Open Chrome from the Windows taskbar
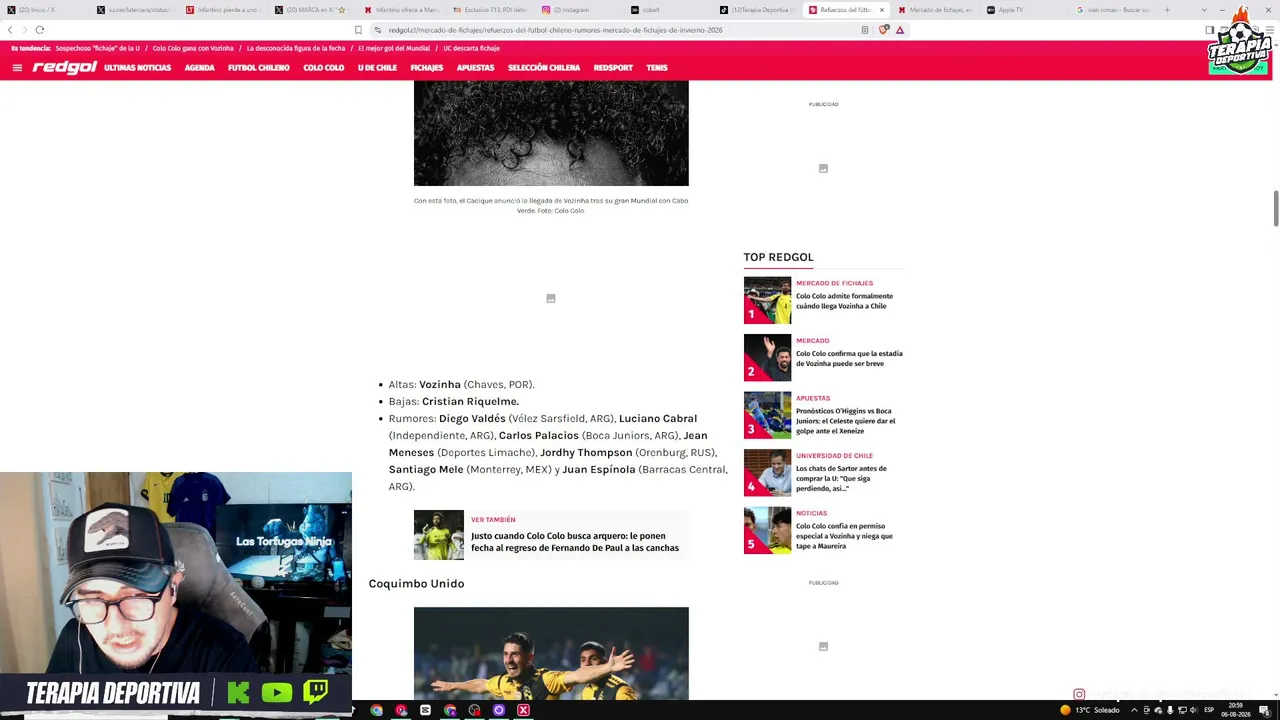1280x720 pixels. [x=376, y=710]
